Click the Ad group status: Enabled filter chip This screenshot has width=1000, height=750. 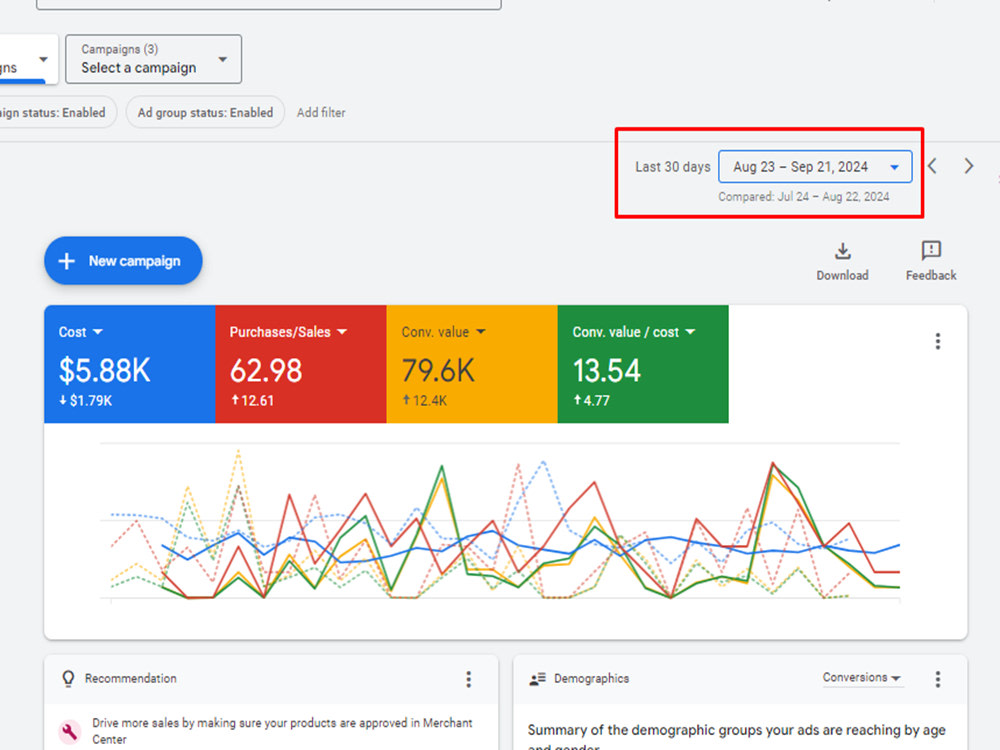click(205, 112)
